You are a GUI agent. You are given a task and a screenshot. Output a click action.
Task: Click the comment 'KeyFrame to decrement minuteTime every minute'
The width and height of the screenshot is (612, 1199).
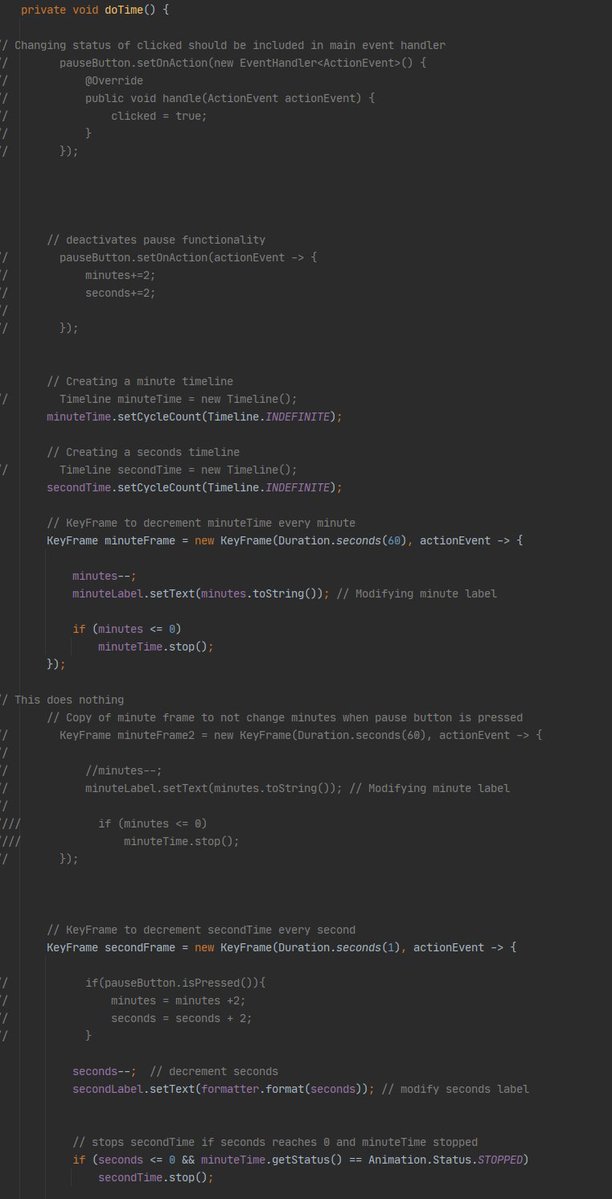click(x=201, y=522)
